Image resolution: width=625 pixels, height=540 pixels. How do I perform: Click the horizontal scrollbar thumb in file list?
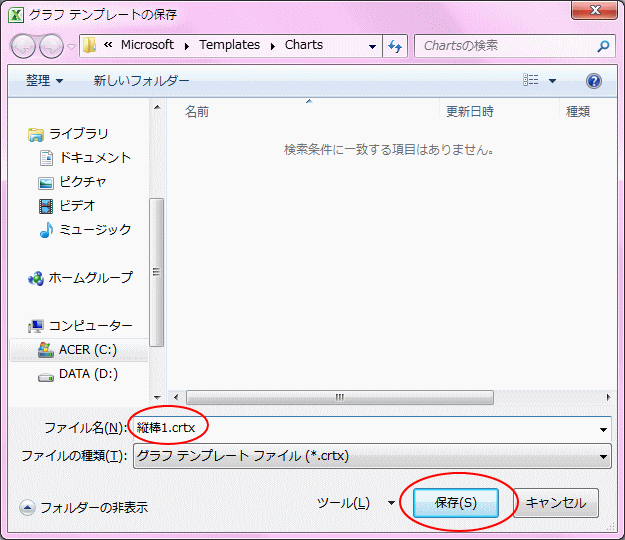coord(340,397)
